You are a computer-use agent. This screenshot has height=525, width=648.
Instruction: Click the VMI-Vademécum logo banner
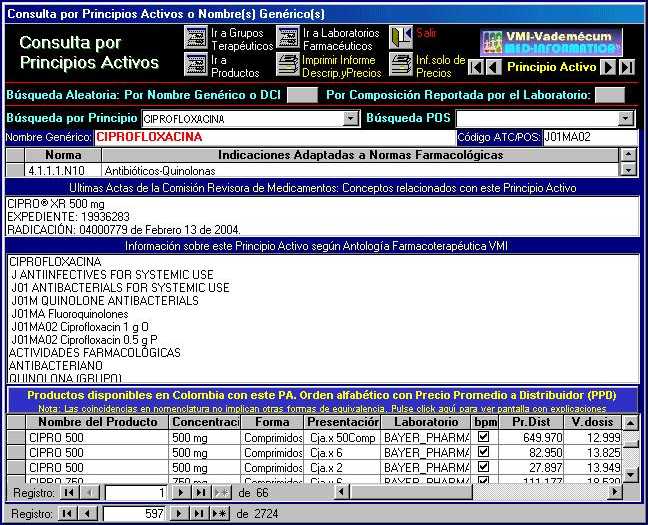(551, 43)
